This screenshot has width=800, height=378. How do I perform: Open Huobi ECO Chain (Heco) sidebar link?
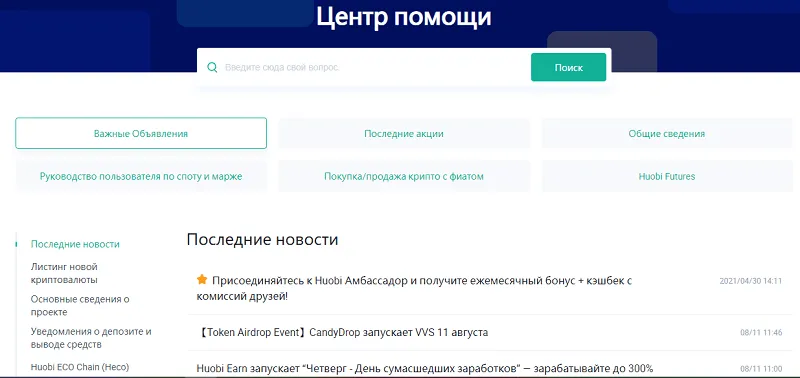tap(80, 367)
